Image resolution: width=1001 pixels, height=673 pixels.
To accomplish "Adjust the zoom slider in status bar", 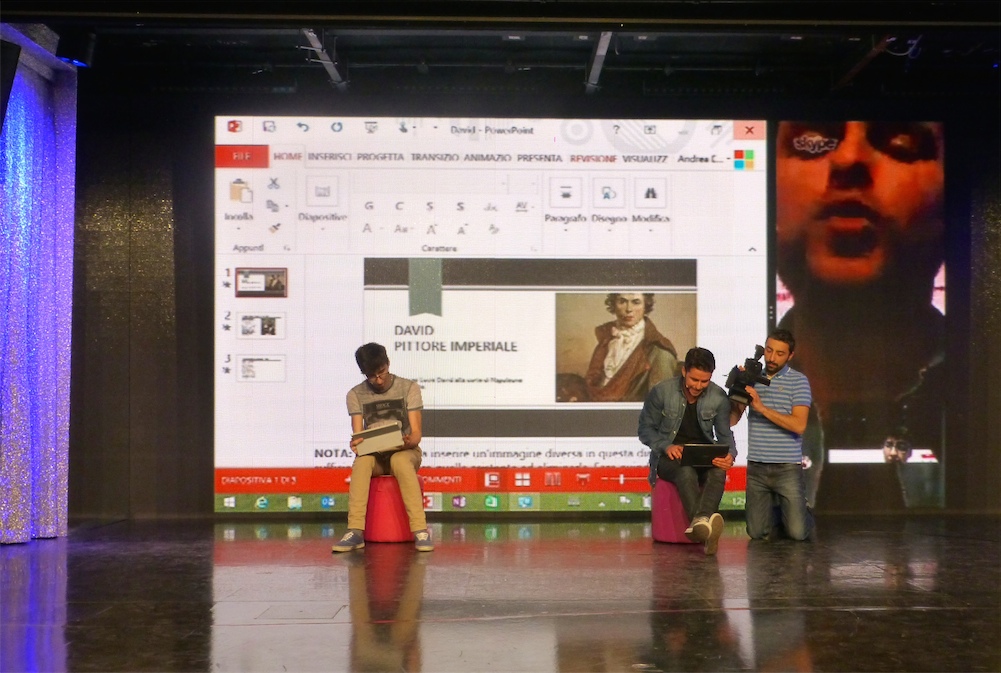I will (x=622, y=479).
